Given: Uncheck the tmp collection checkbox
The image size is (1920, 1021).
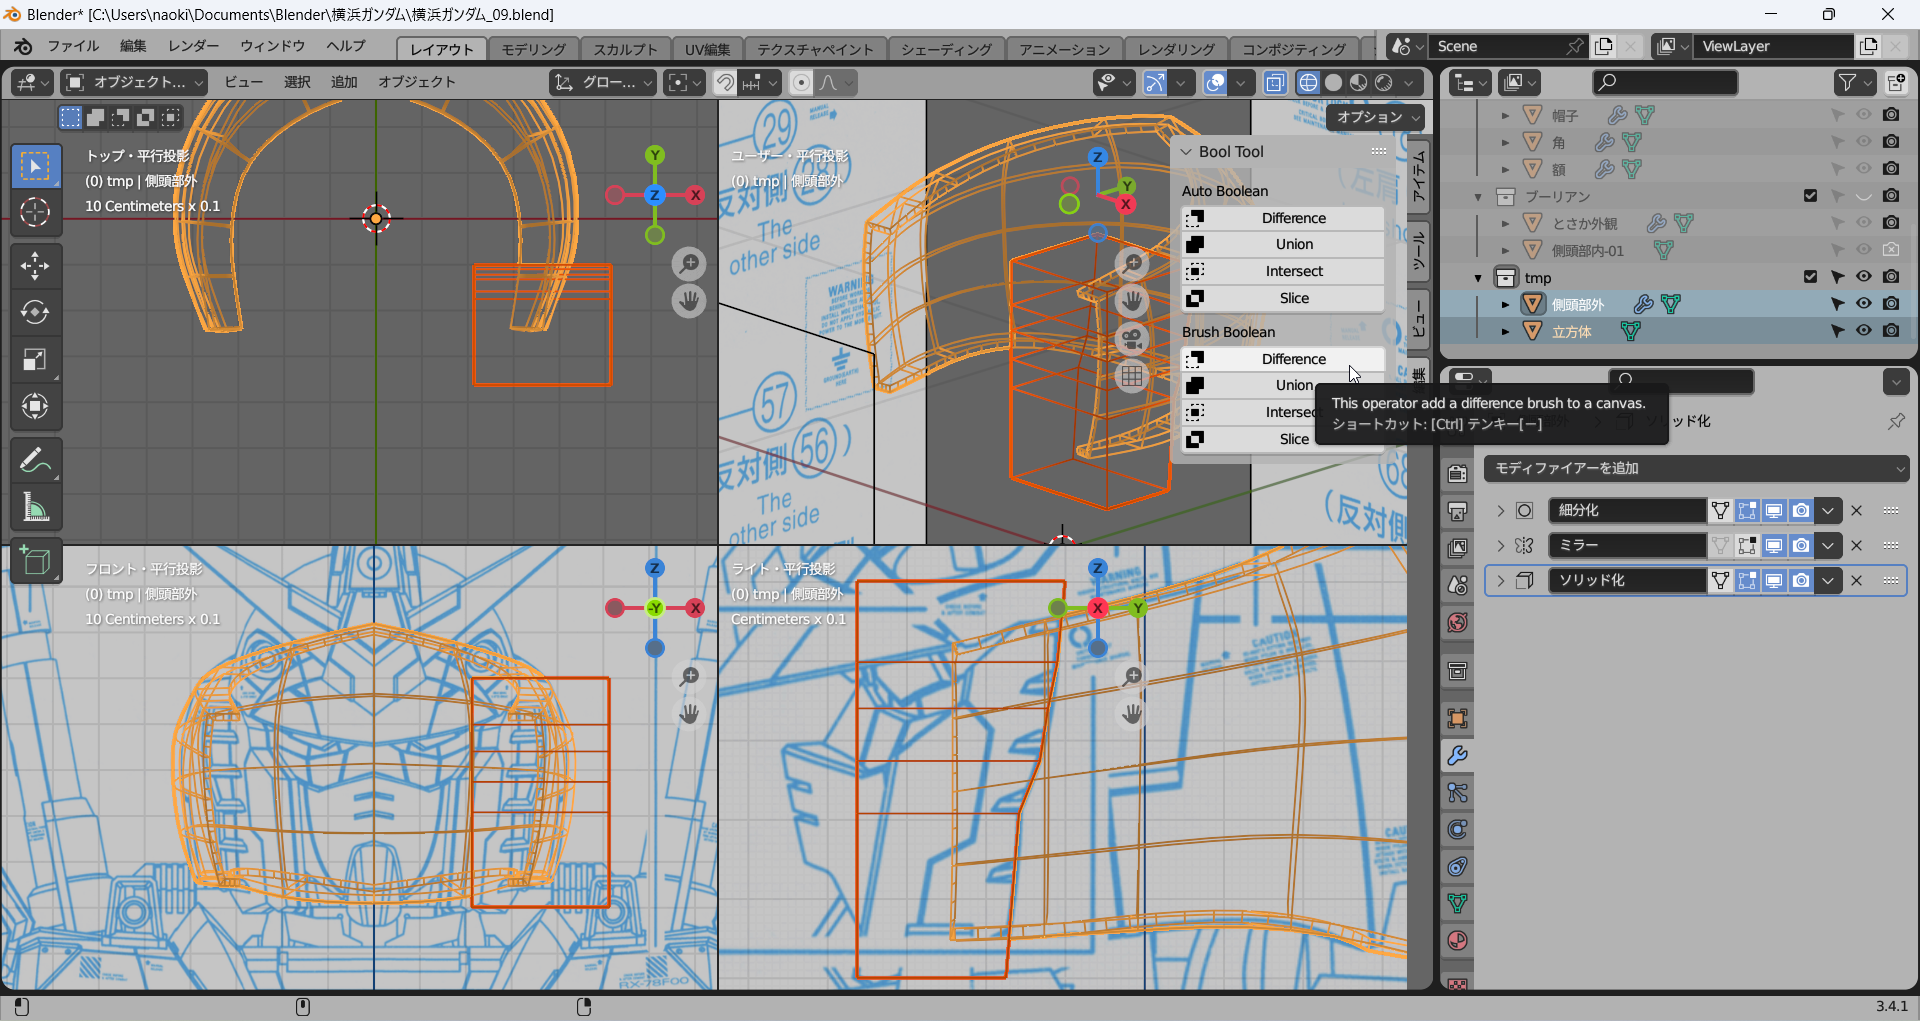Looking at the screenshot, I should tap(1810, 277).
